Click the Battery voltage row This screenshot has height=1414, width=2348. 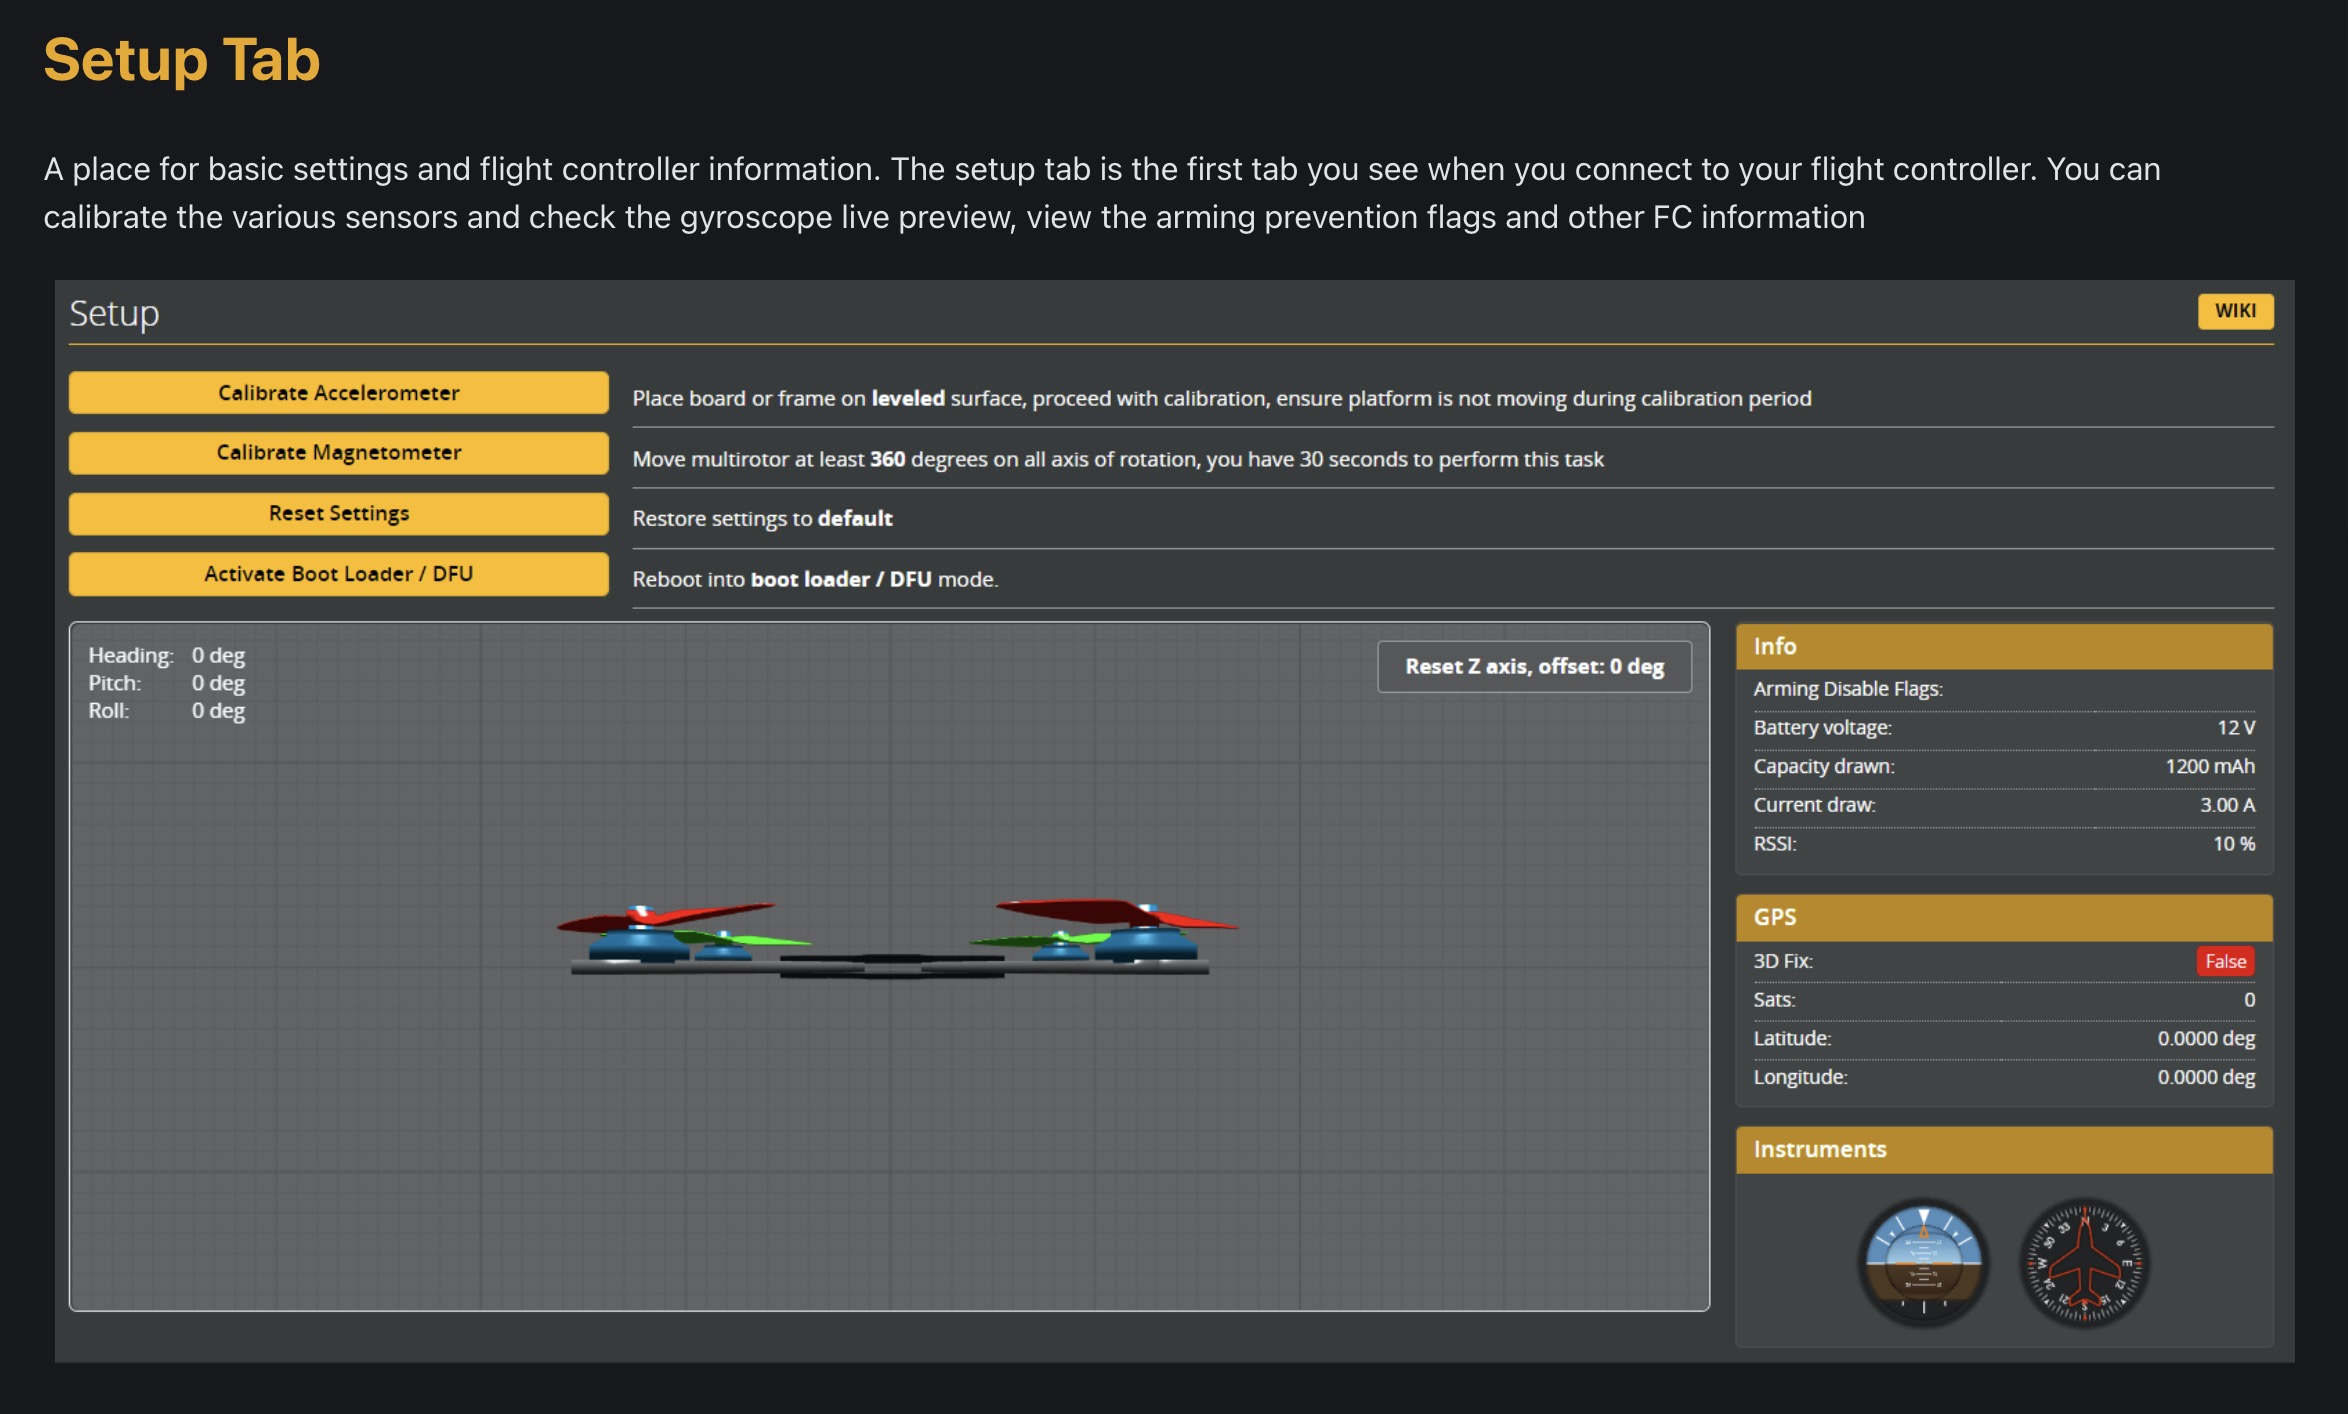pyautogui.click(x=2004, y=728)
